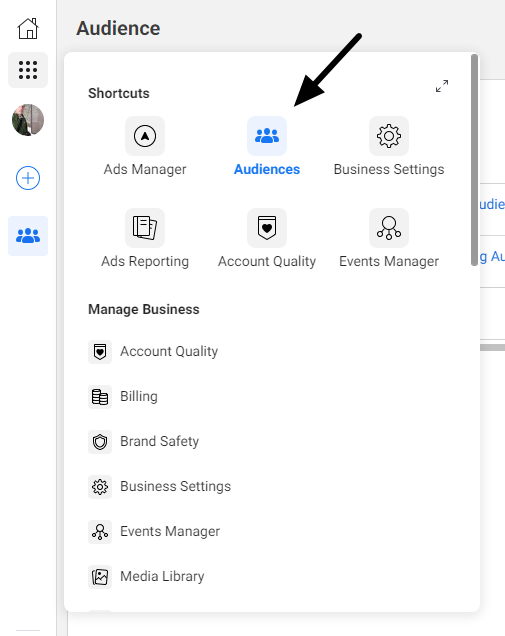The height and width of the screenshot is (636, 505).
Task: Click the Media Library picture icon
Action: 100,577
